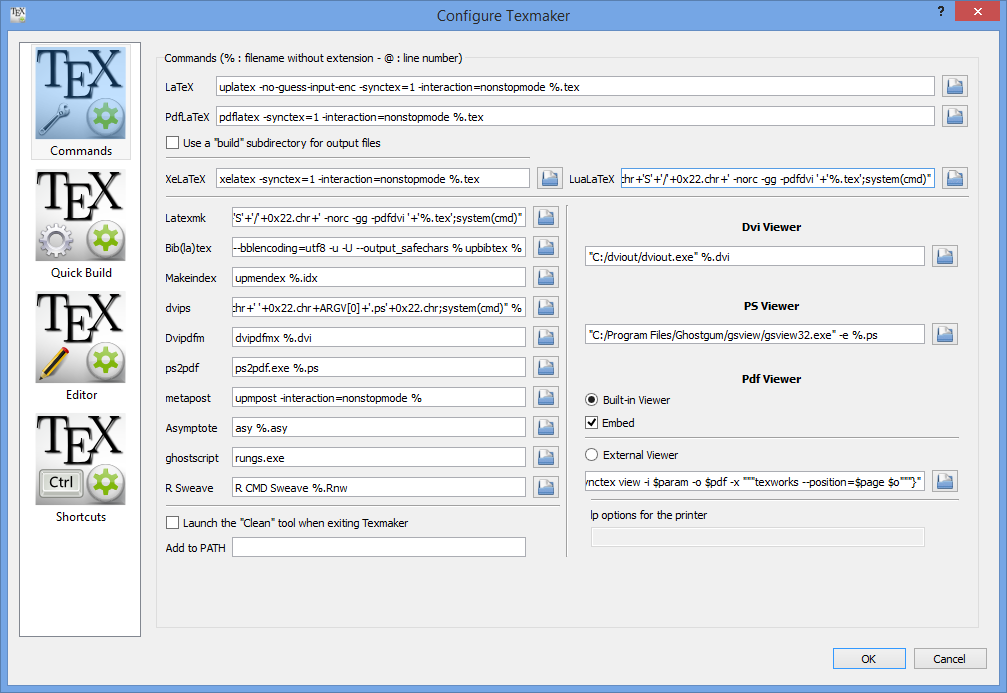
Task: Edit the Dvi Viewer dviout command field
Action: (x=755, y=256)
